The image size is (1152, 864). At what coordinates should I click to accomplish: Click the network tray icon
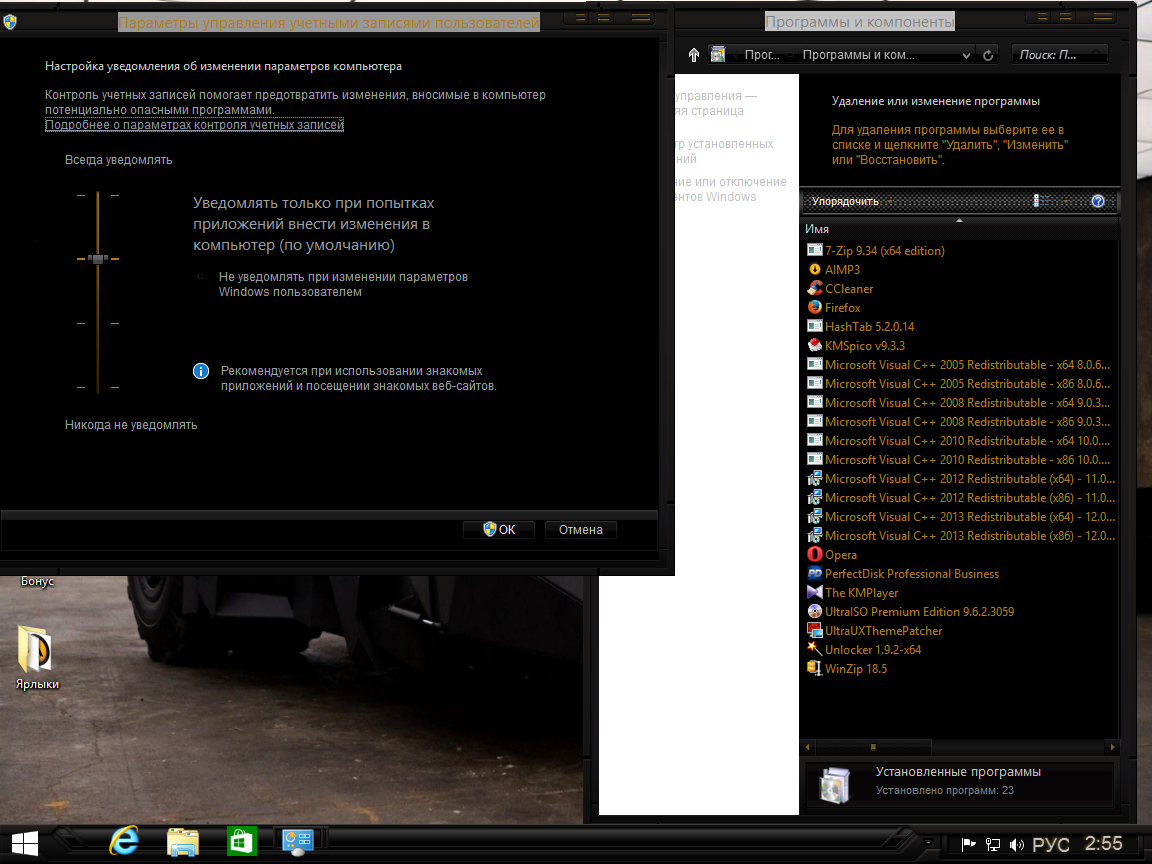(x=993, y=845)
